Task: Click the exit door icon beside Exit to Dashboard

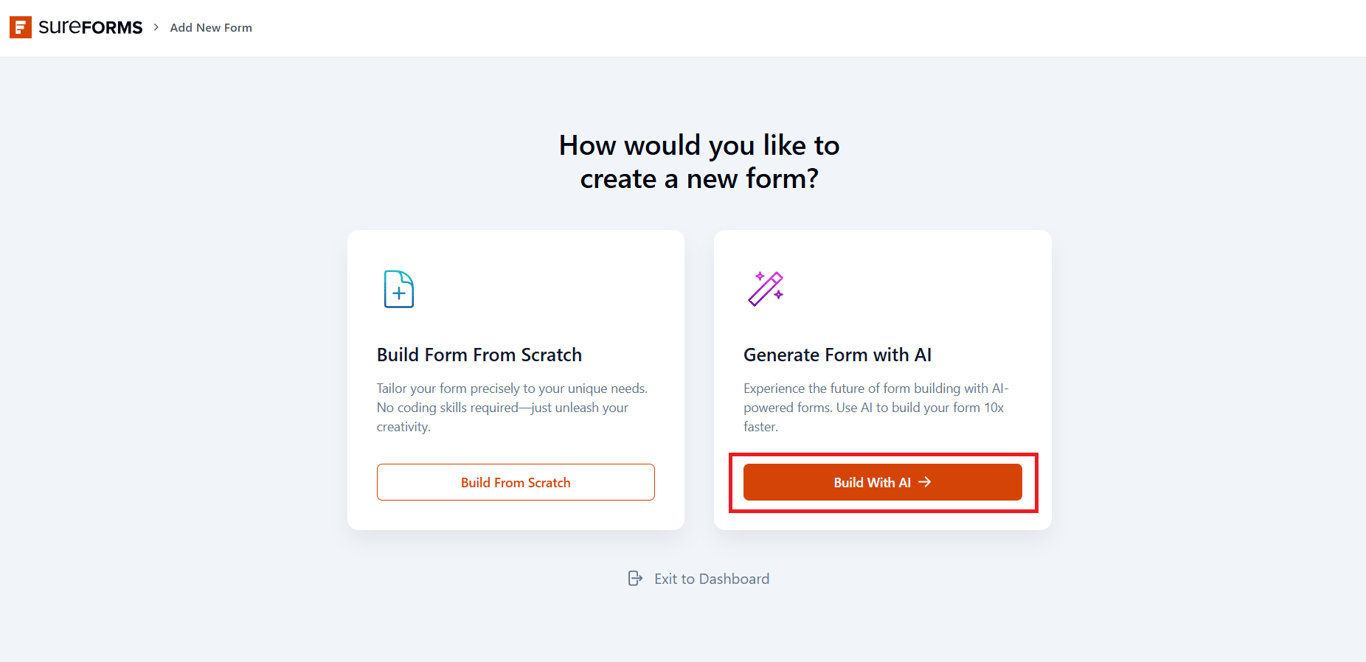Action: (635, 578)
